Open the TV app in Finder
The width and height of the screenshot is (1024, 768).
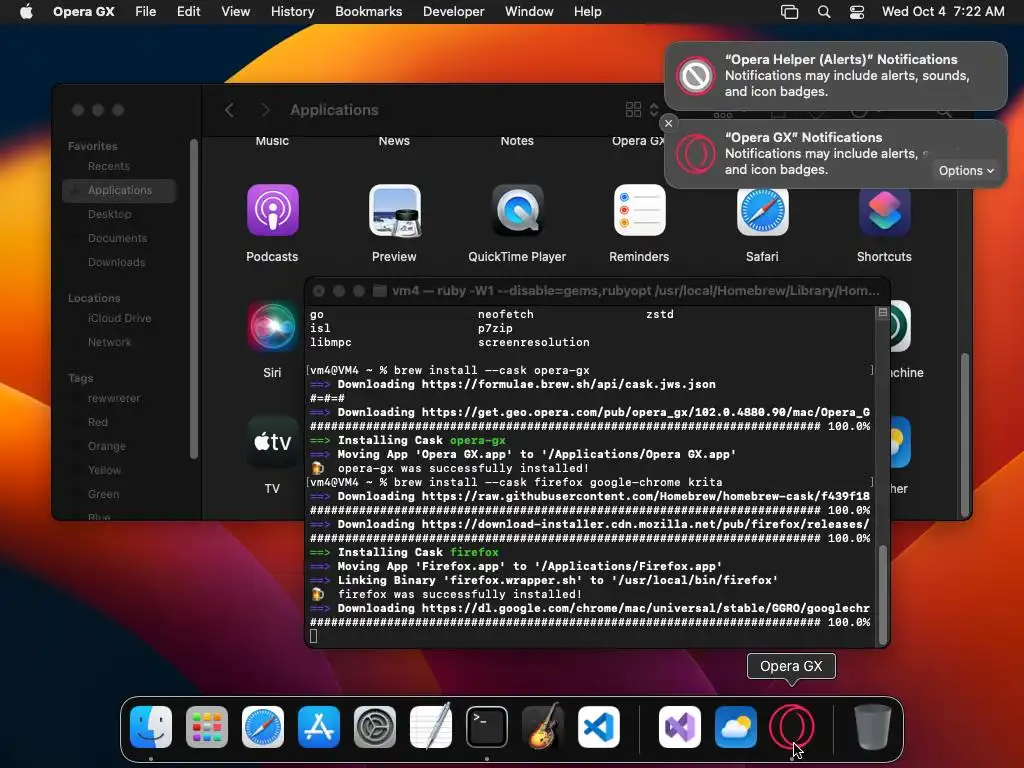272,442
